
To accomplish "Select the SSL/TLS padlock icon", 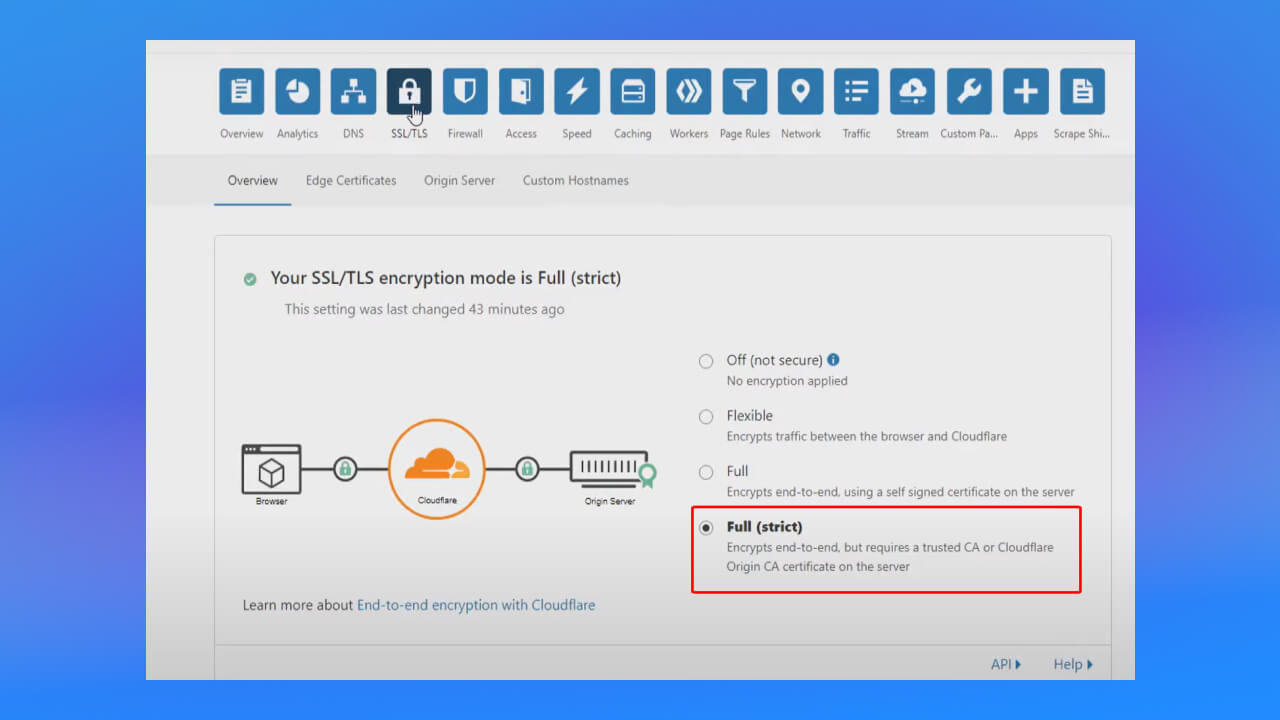I will pos(409,92).
